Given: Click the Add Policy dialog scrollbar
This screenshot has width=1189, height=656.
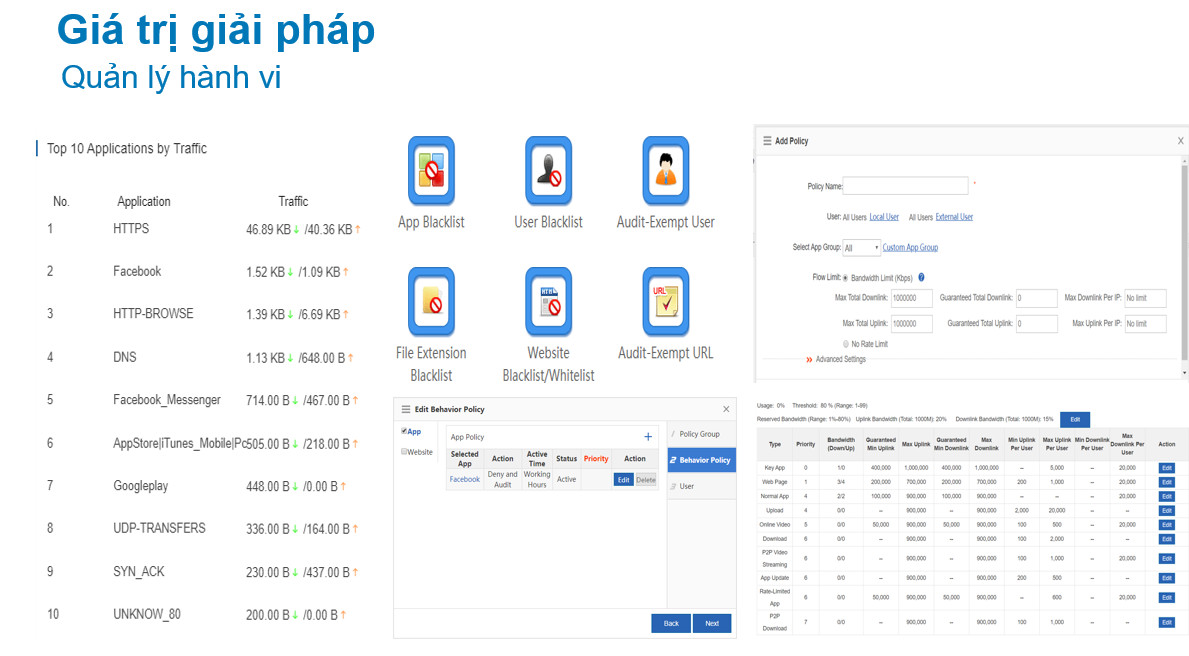Looking at the screenshot, I should (x=1184, y=260).
